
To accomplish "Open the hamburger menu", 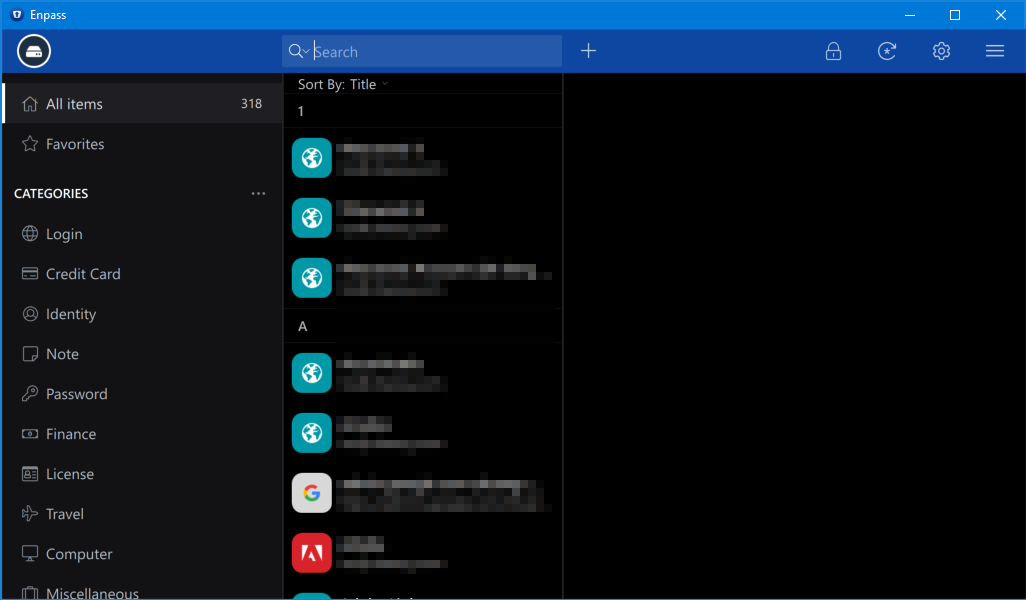I will pyautogui.click(x=994, y=50).
